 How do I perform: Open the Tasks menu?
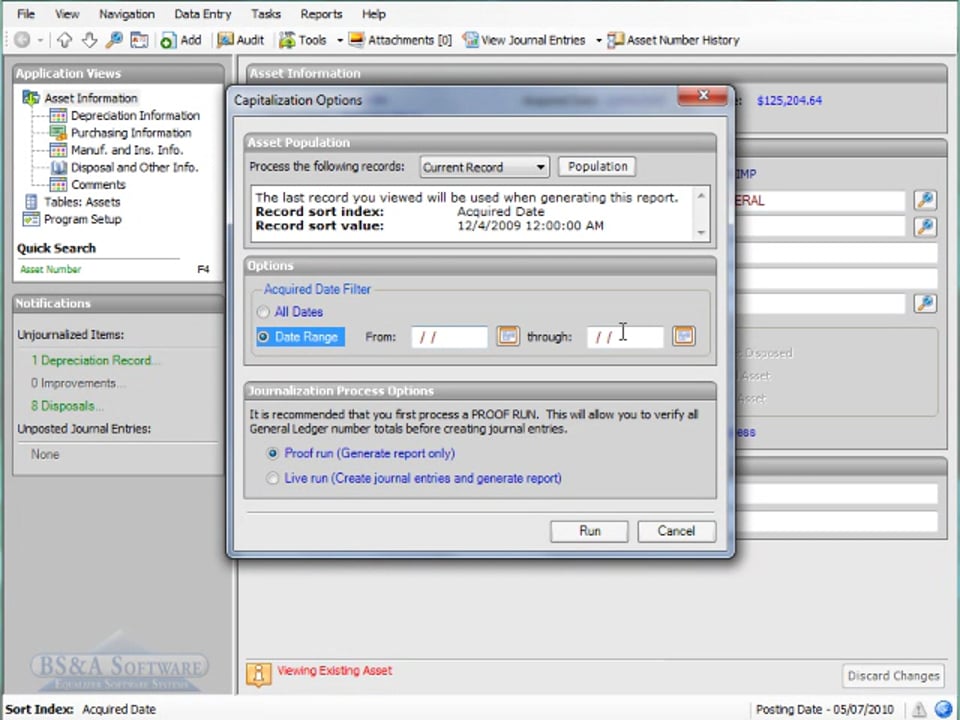[x=266, y=13]
